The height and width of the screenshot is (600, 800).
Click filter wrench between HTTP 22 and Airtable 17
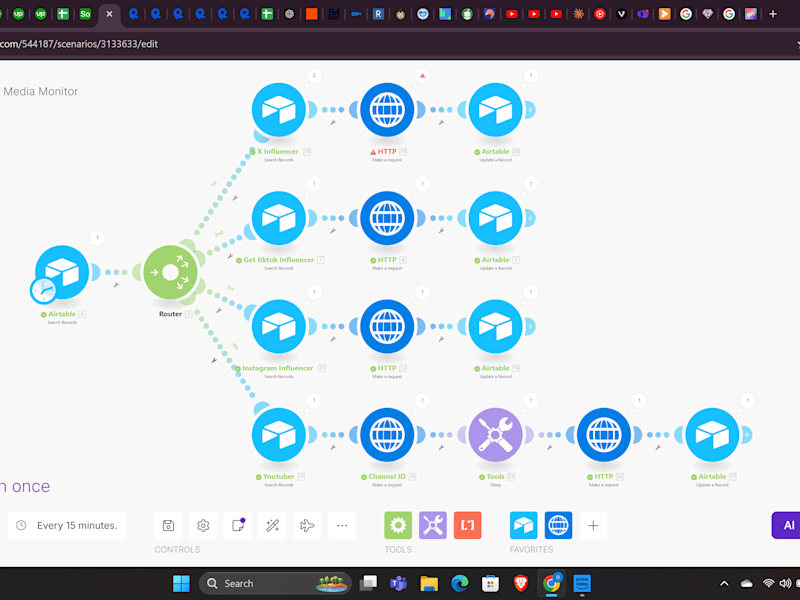(x=658, y=447)
